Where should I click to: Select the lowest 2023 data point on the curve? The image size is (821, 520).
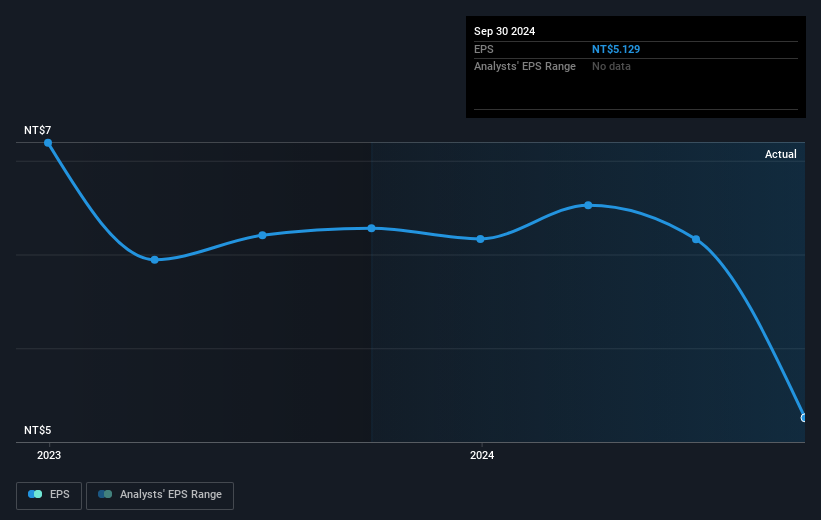[x=154, y=260]
